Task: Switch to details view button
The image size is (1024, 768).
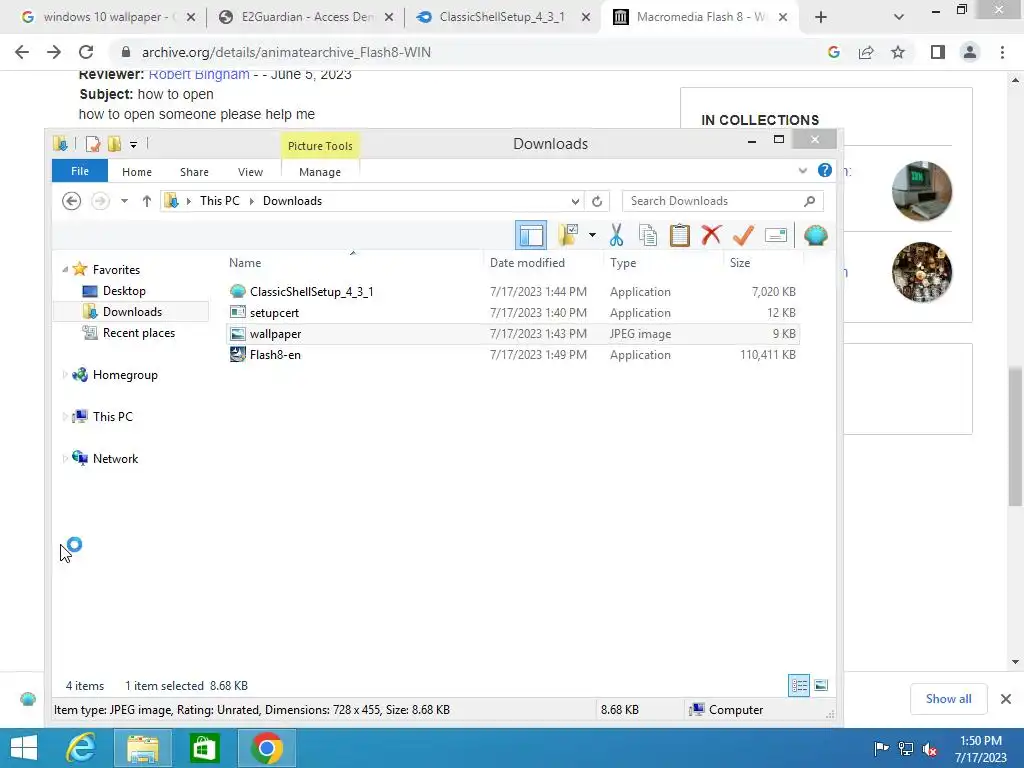Action: [x=799, y=685]
